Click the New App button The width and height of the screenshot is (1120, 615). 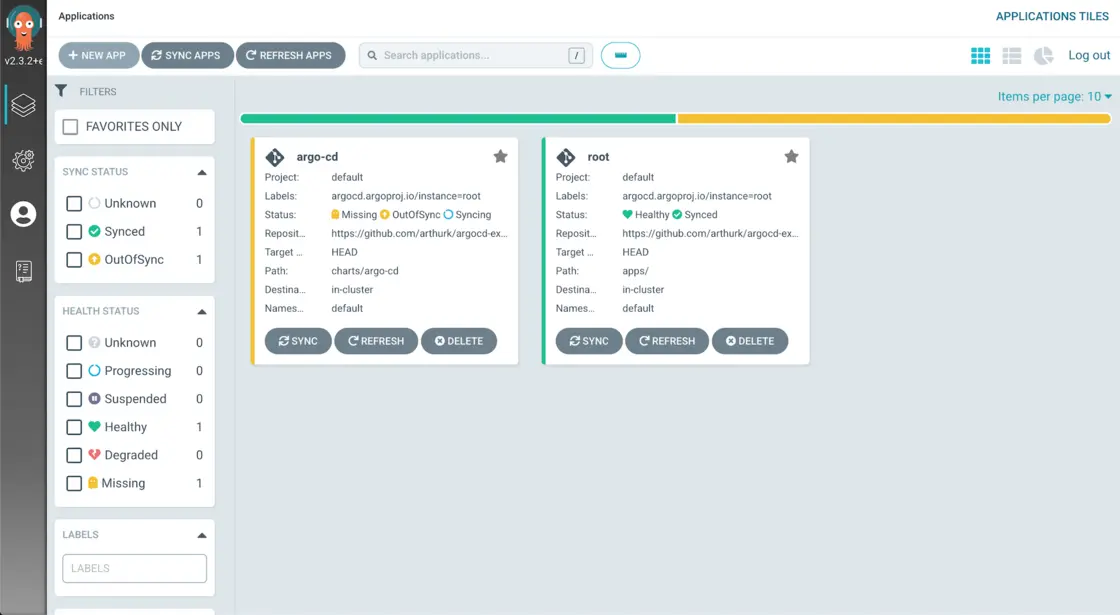coord(98,56)
